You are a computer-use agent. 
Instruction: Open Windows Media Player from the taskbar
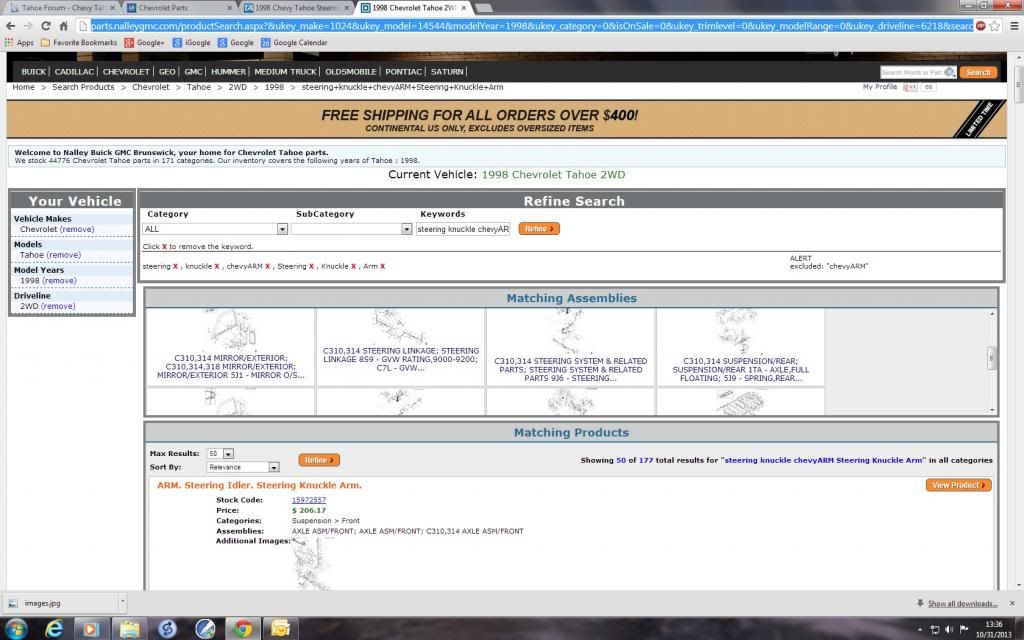pyautogui.click(x=91, y=628)
